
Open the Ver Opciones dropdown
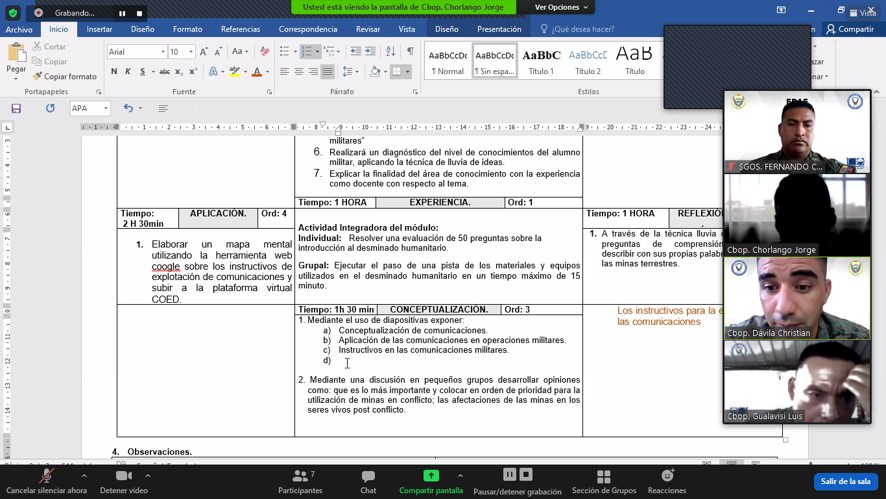coord(561,7)
